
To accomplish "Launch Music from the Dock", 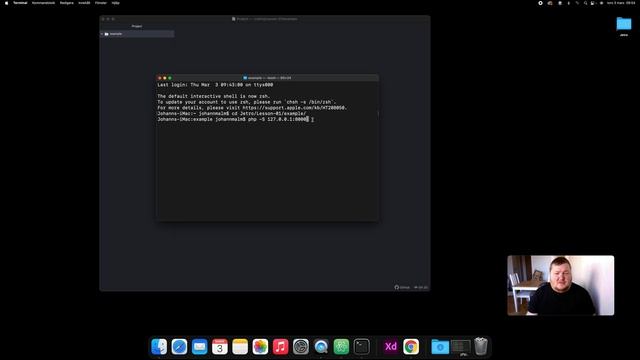I will click(280, 347).
